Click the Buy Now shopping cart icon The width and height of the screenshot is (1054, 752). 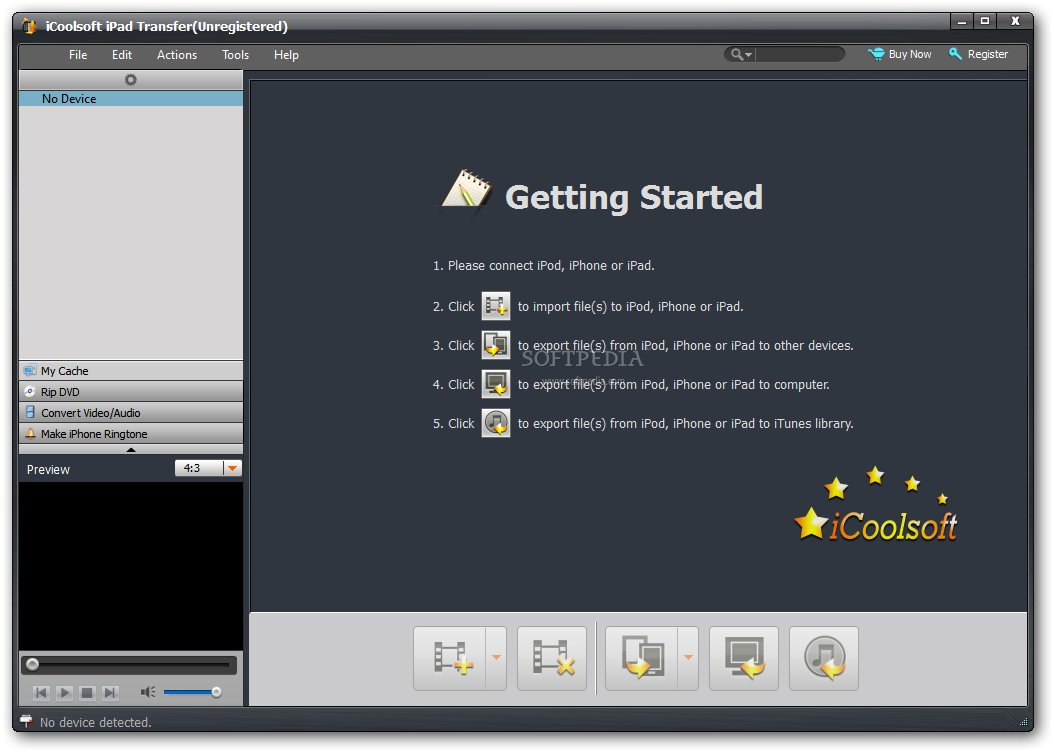point(876,54)
